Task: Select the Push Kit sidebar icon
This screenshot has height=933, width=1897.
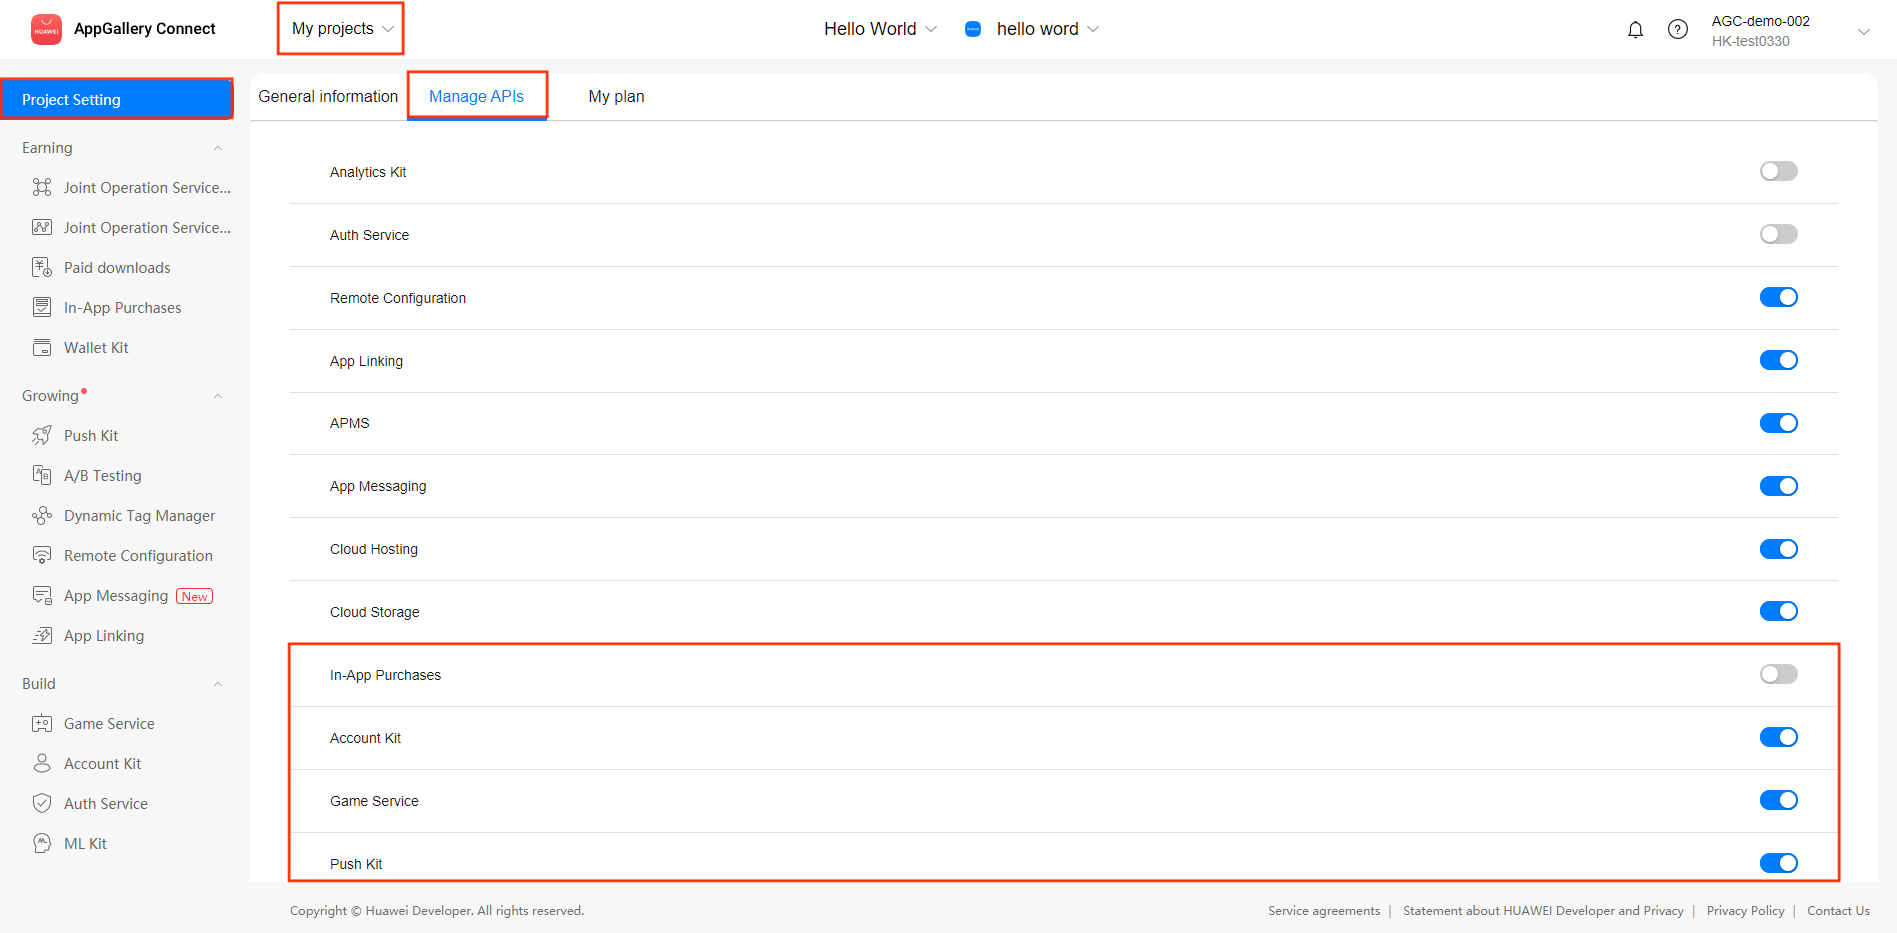Action: tap(42, 435)
